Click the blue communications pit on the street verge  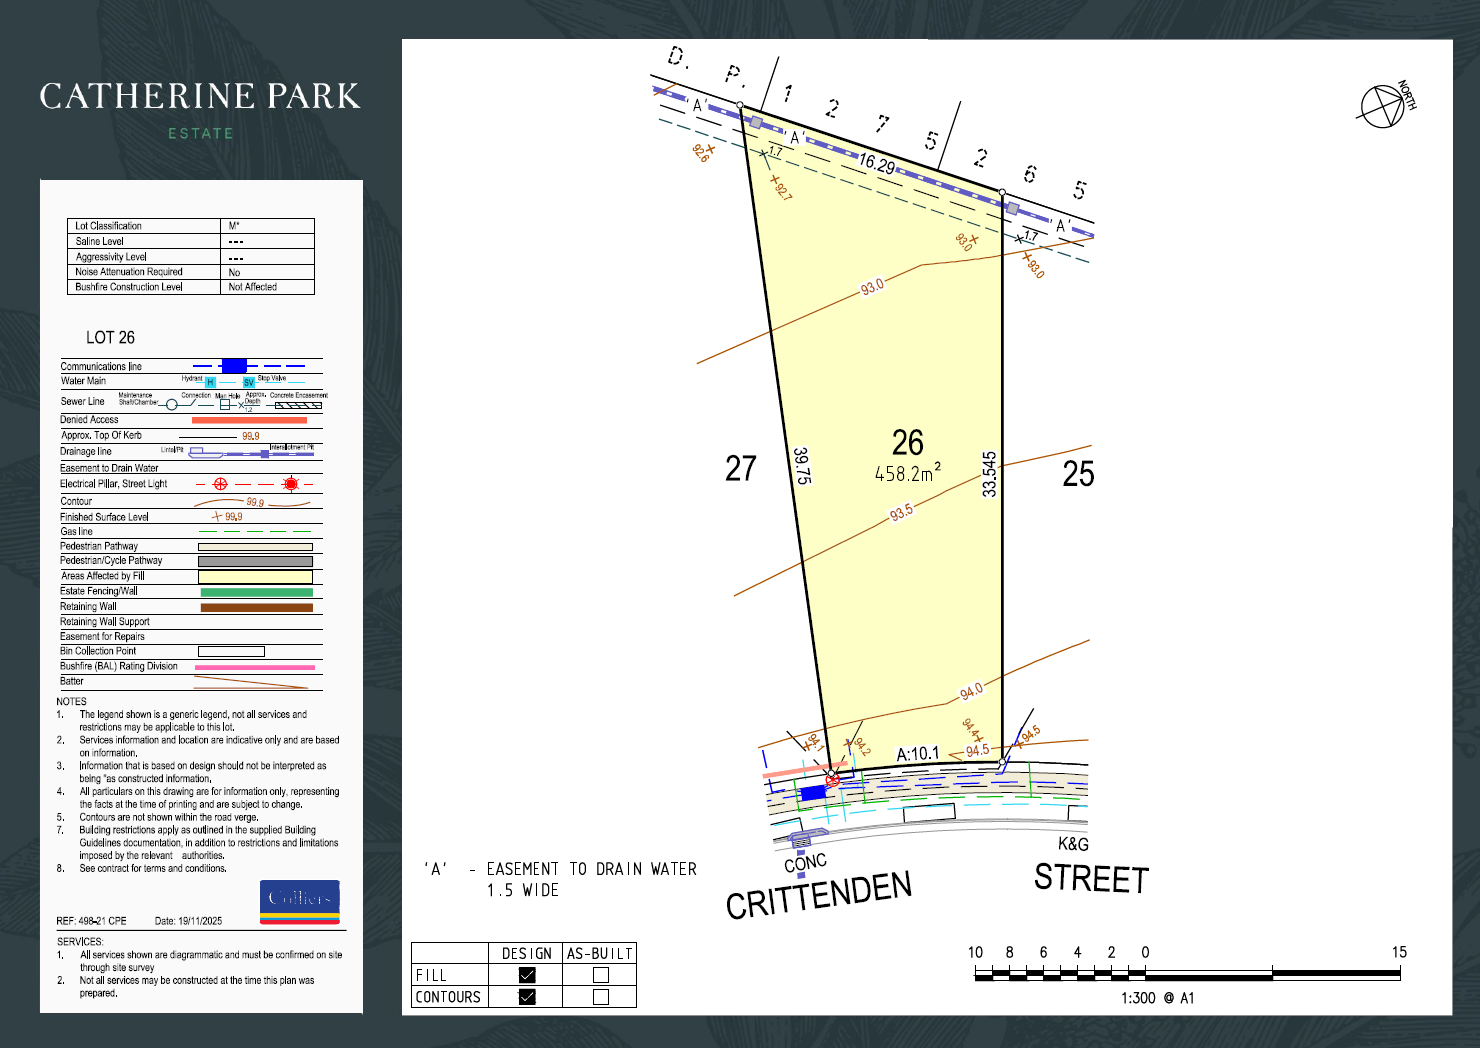[812, 792]
